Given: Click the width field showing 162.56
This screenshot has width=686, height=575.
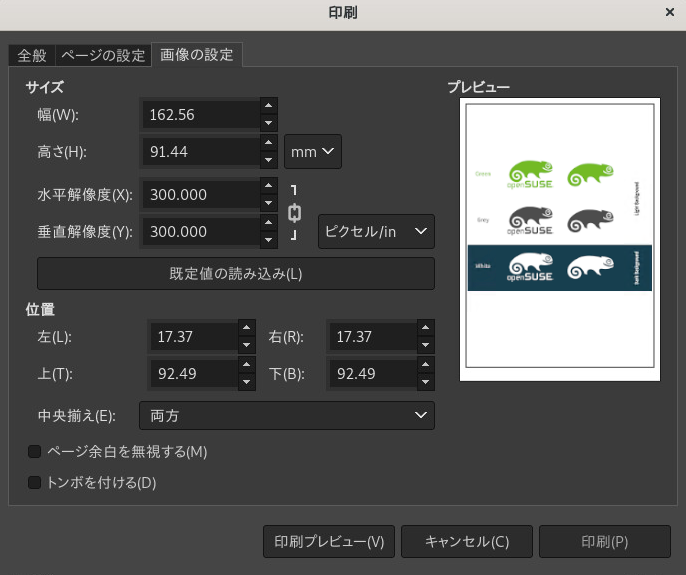Looking at the screenshot, I should [201, 115].
